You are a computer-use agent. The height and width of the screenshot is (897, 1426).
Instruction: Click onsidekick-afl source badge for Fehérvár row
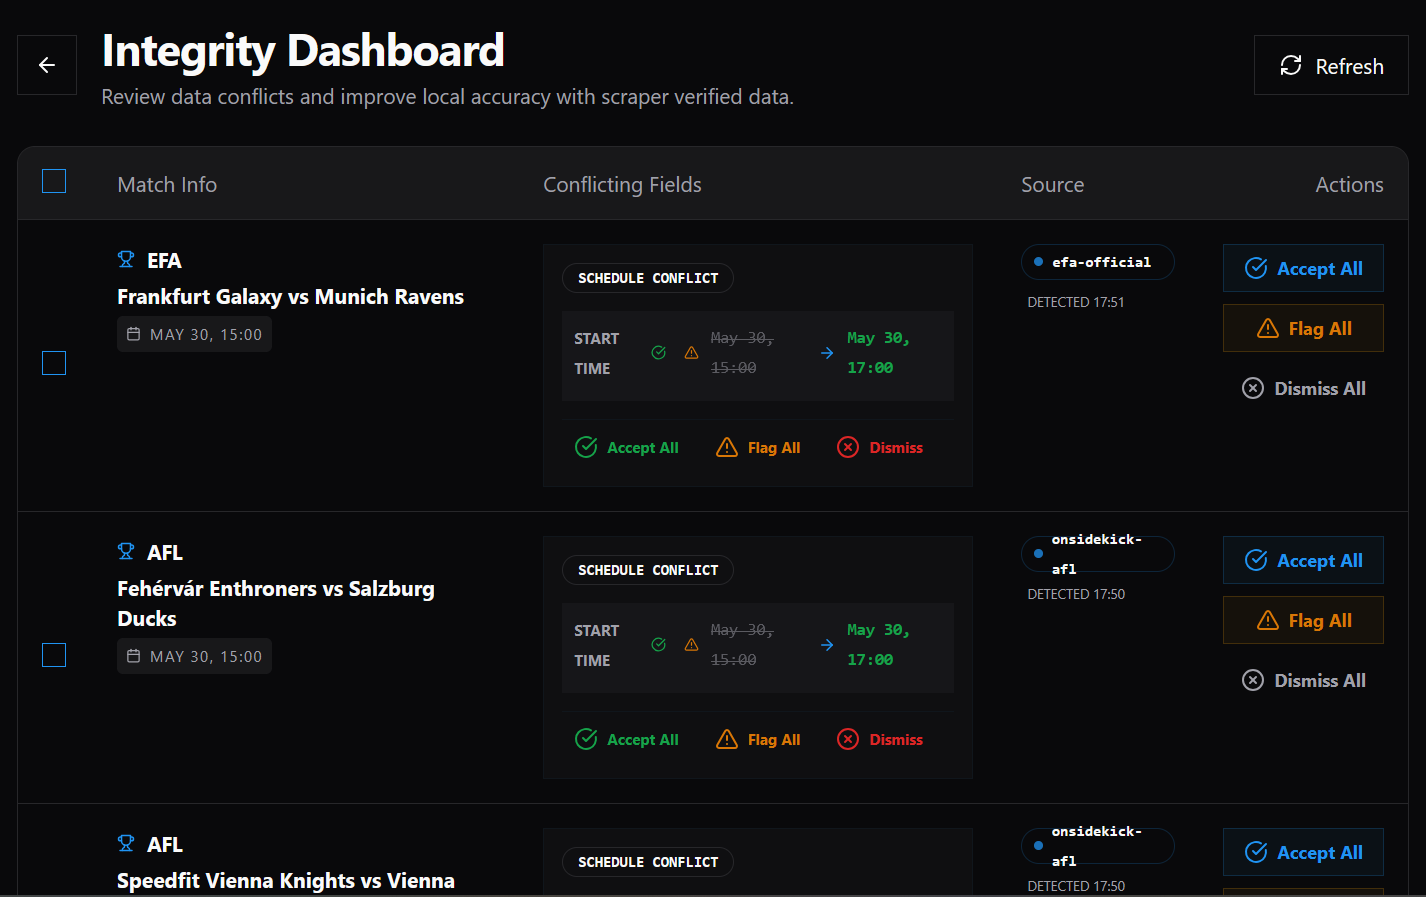point(1097,554)
